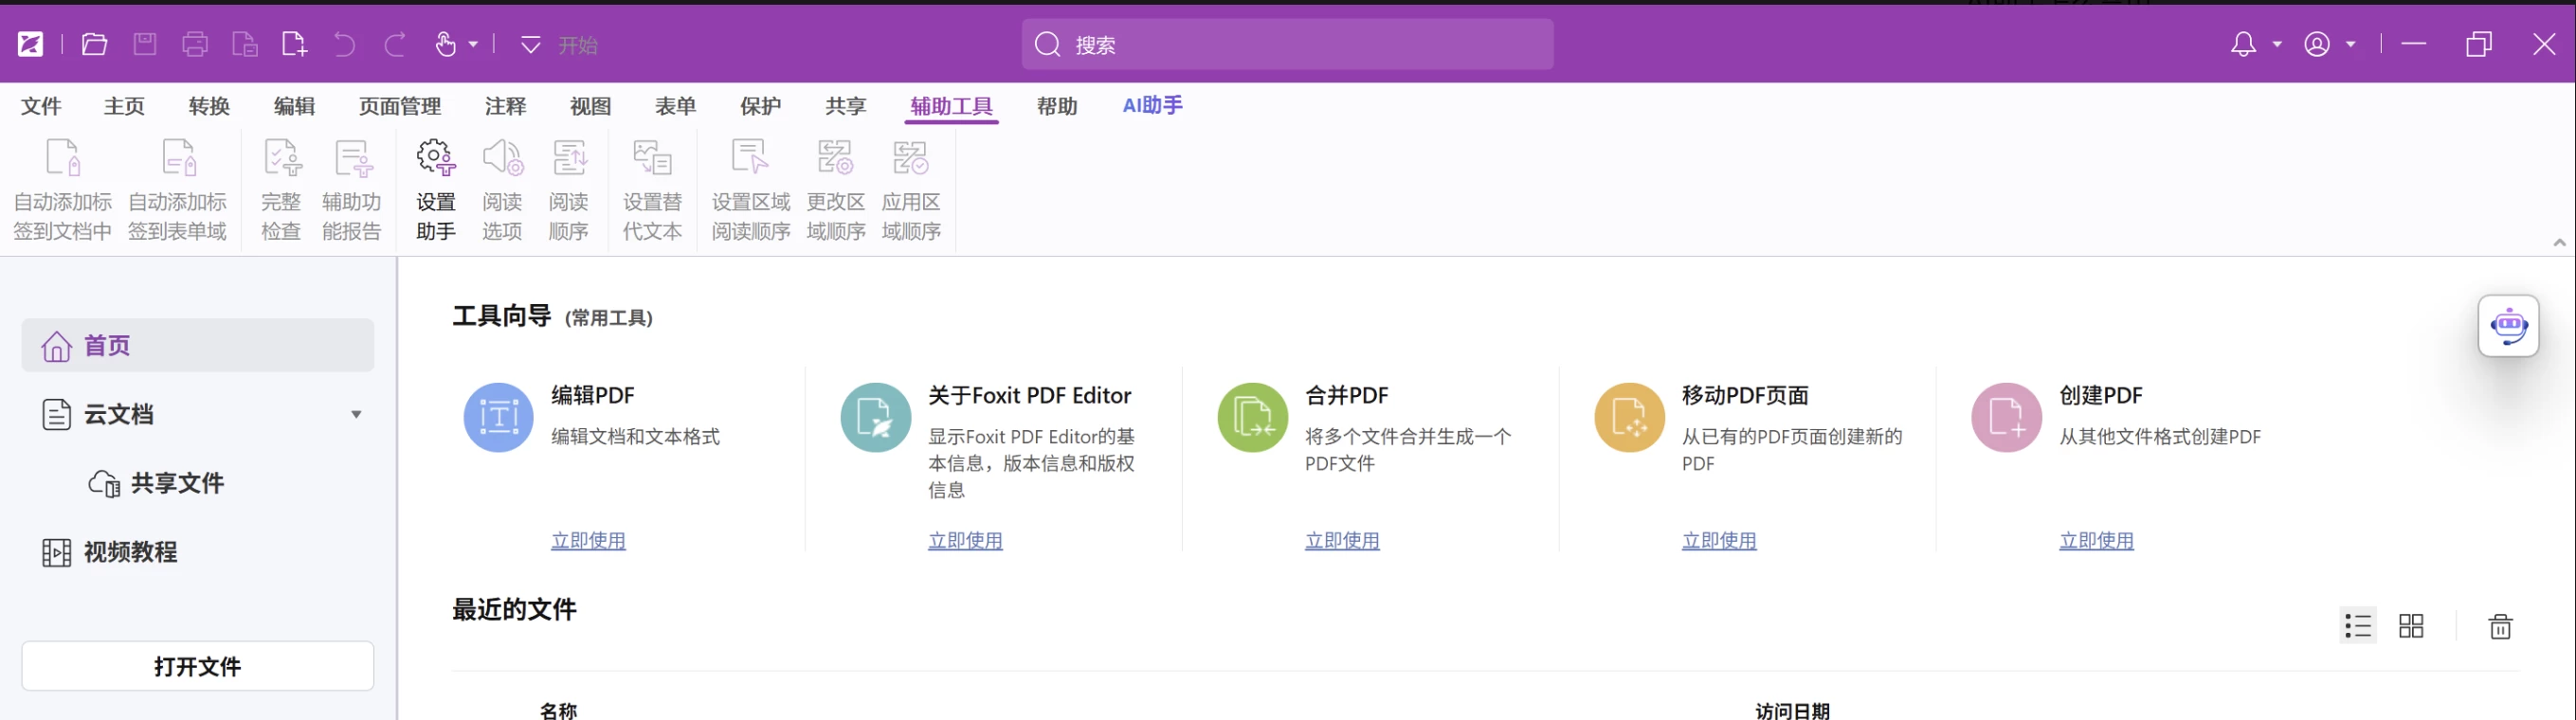Open the 阅读选项 tool
Screen dimensions: 2576x720
502,190
